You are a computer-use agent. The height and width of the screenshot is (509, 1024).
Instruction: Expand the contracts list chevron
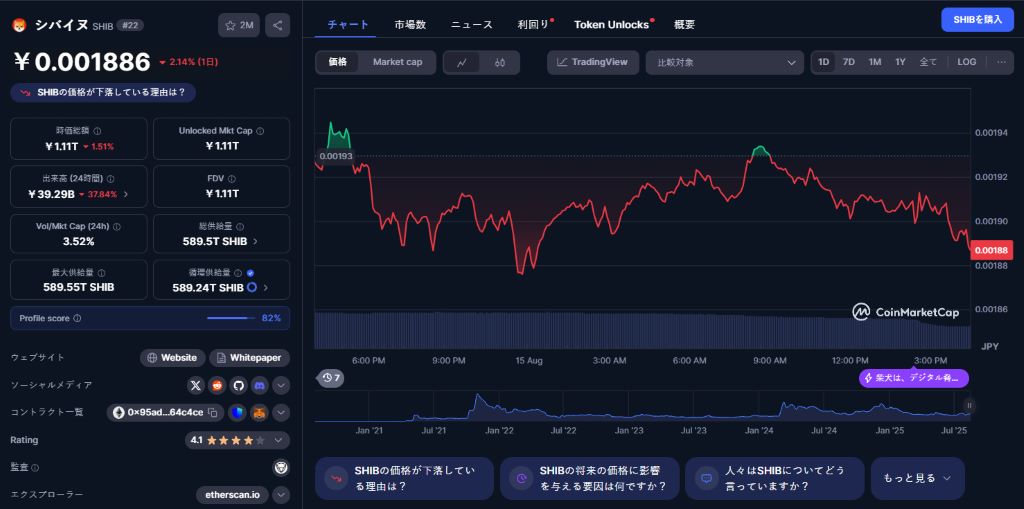click(281, 412)
